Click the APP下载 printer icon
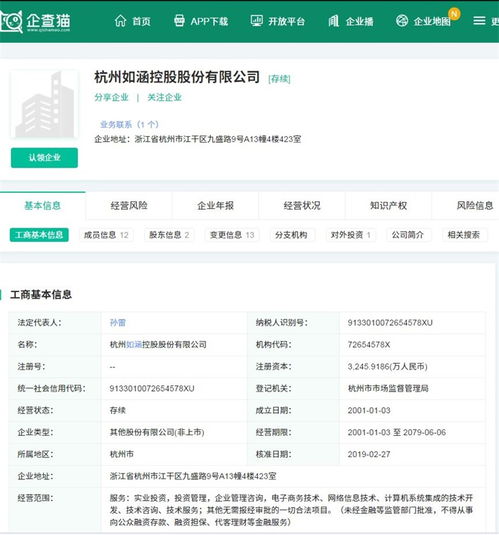 coord(180,21)
